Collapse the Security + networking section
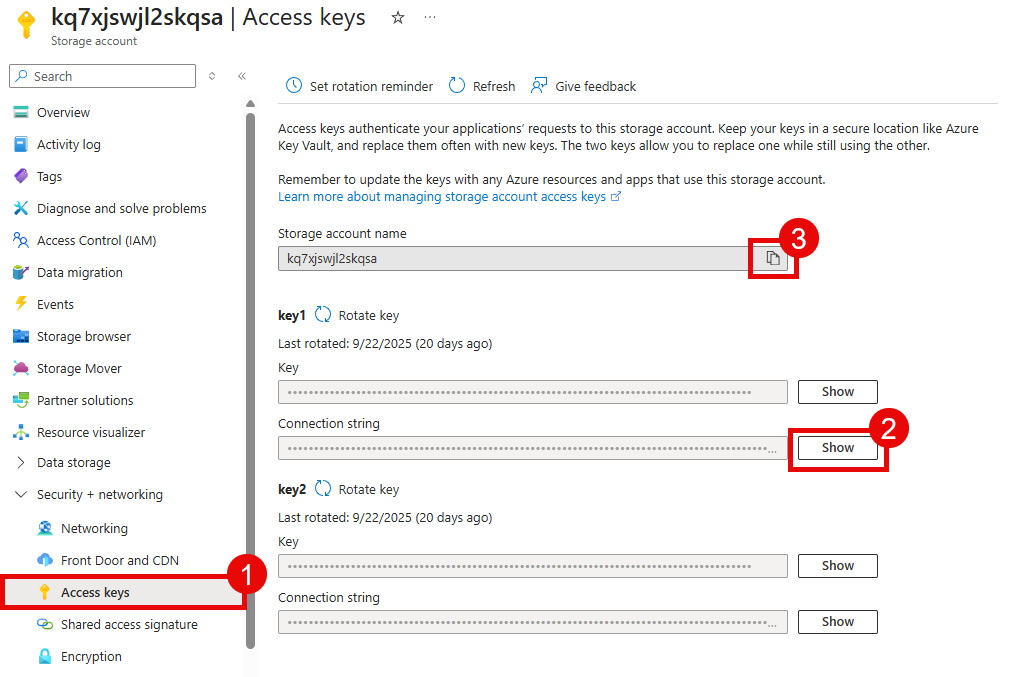1021x677 pixels. coord(22,494)
